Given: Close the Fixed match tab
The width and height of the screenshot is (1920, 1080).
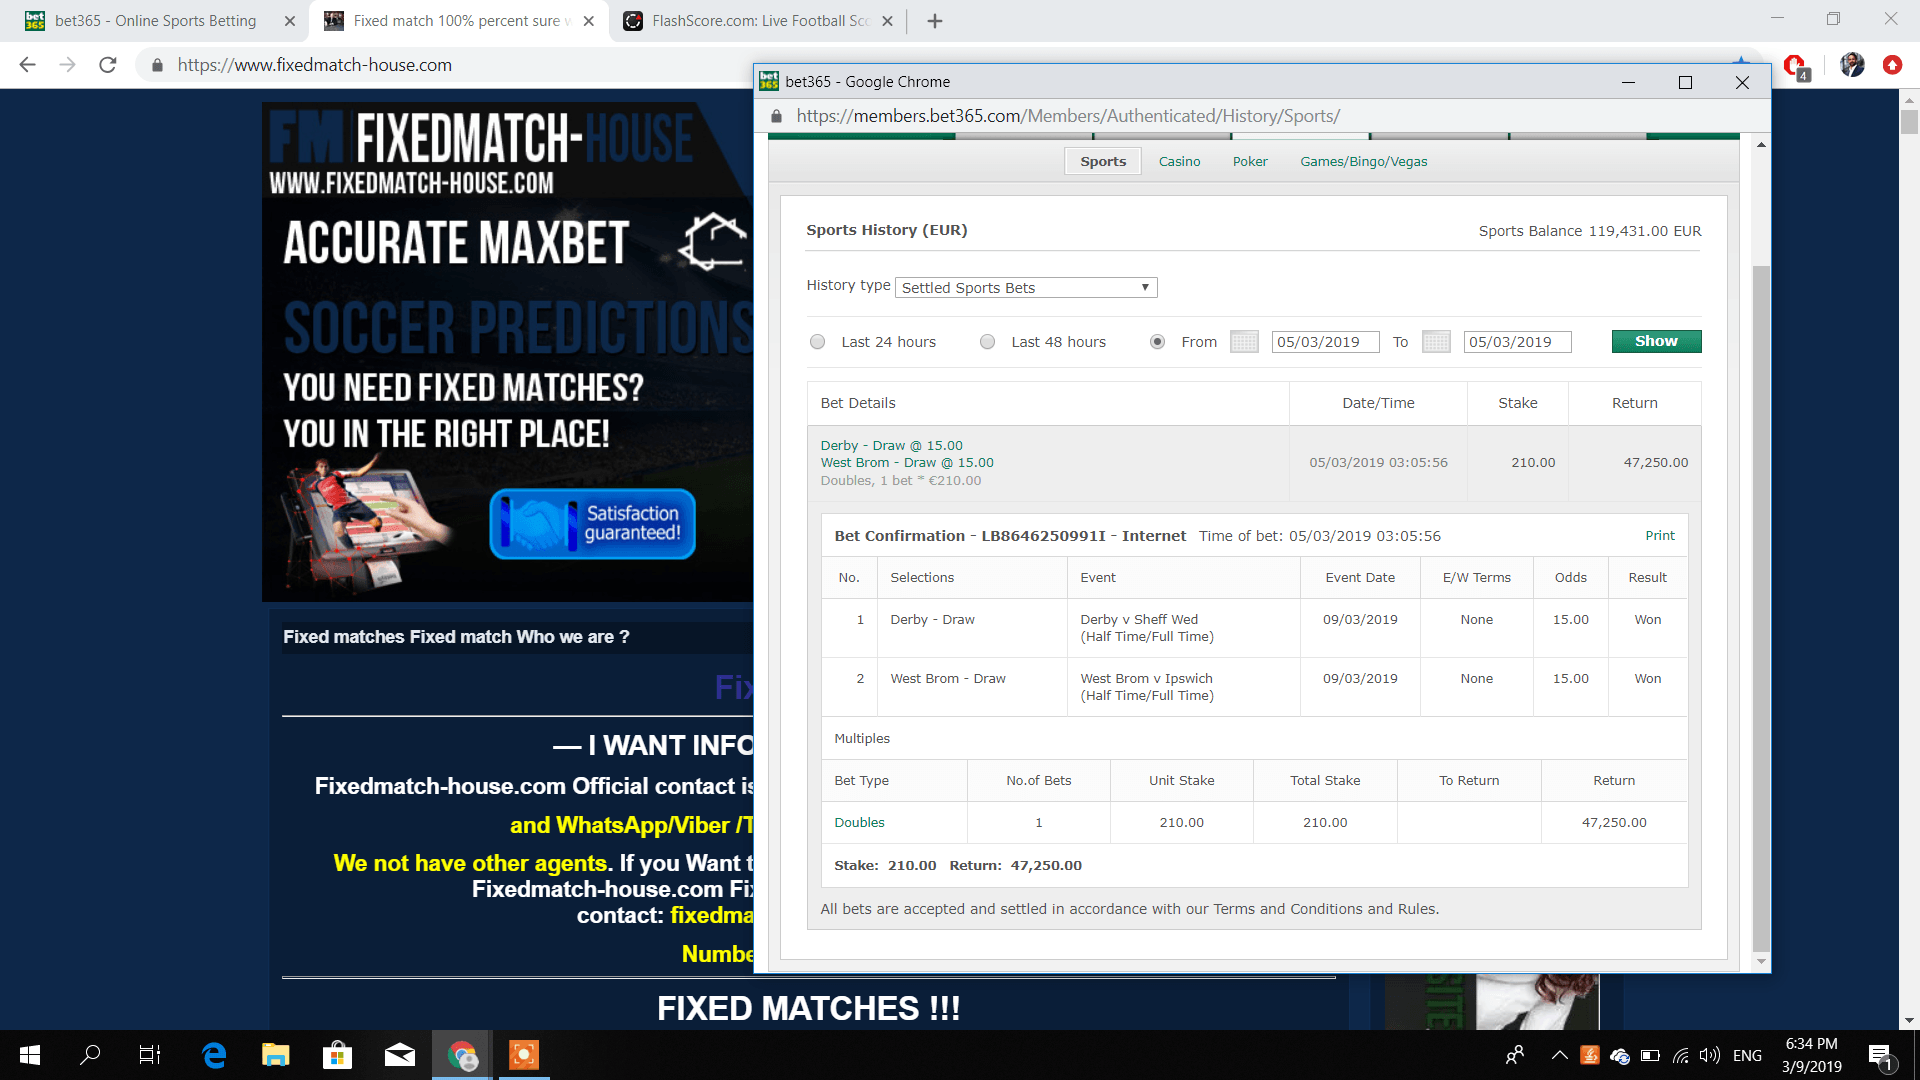Looking at the screenshot, I should (x=589, y=21).
